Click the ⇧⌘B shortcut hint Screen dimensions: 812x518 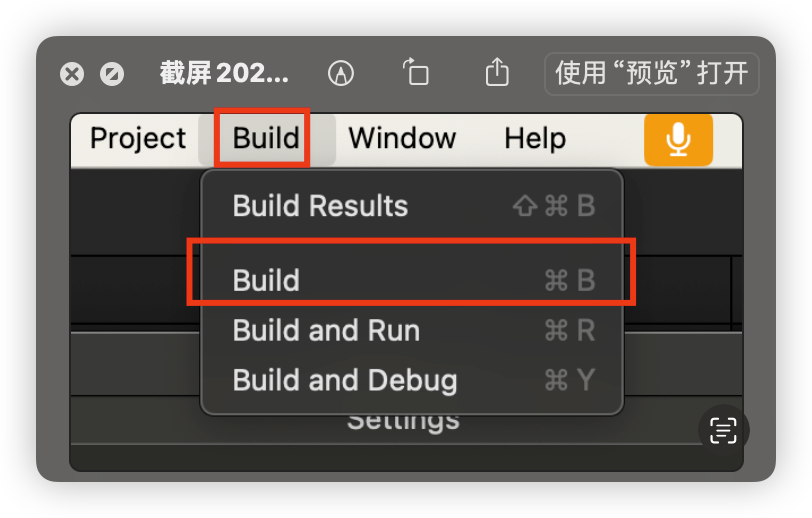(x=554, y=206)
